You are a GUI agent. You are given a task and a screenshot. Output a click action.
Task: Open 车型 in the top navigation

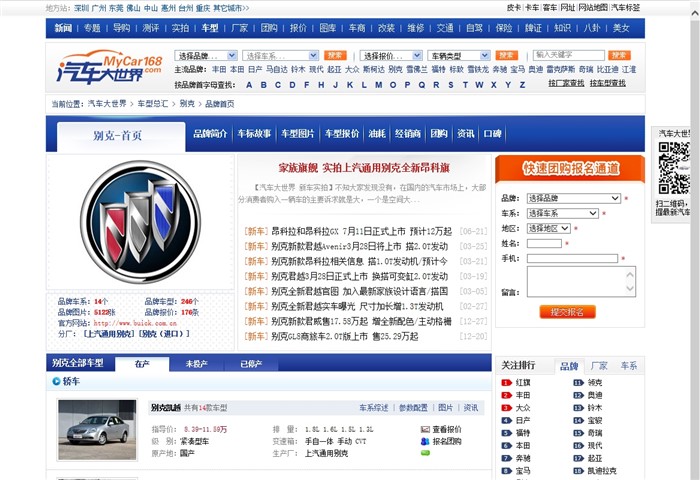209,28
